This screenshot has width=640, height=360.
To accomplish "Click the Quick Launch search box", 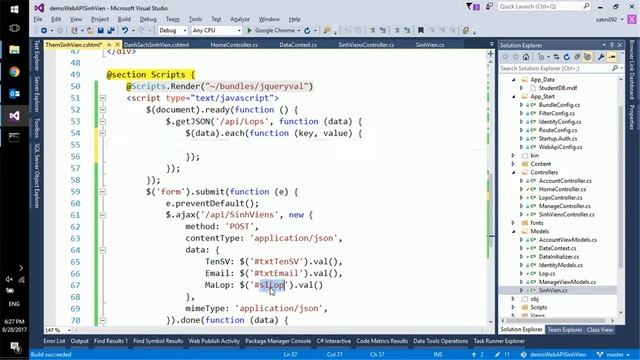I will pos(544,7).
